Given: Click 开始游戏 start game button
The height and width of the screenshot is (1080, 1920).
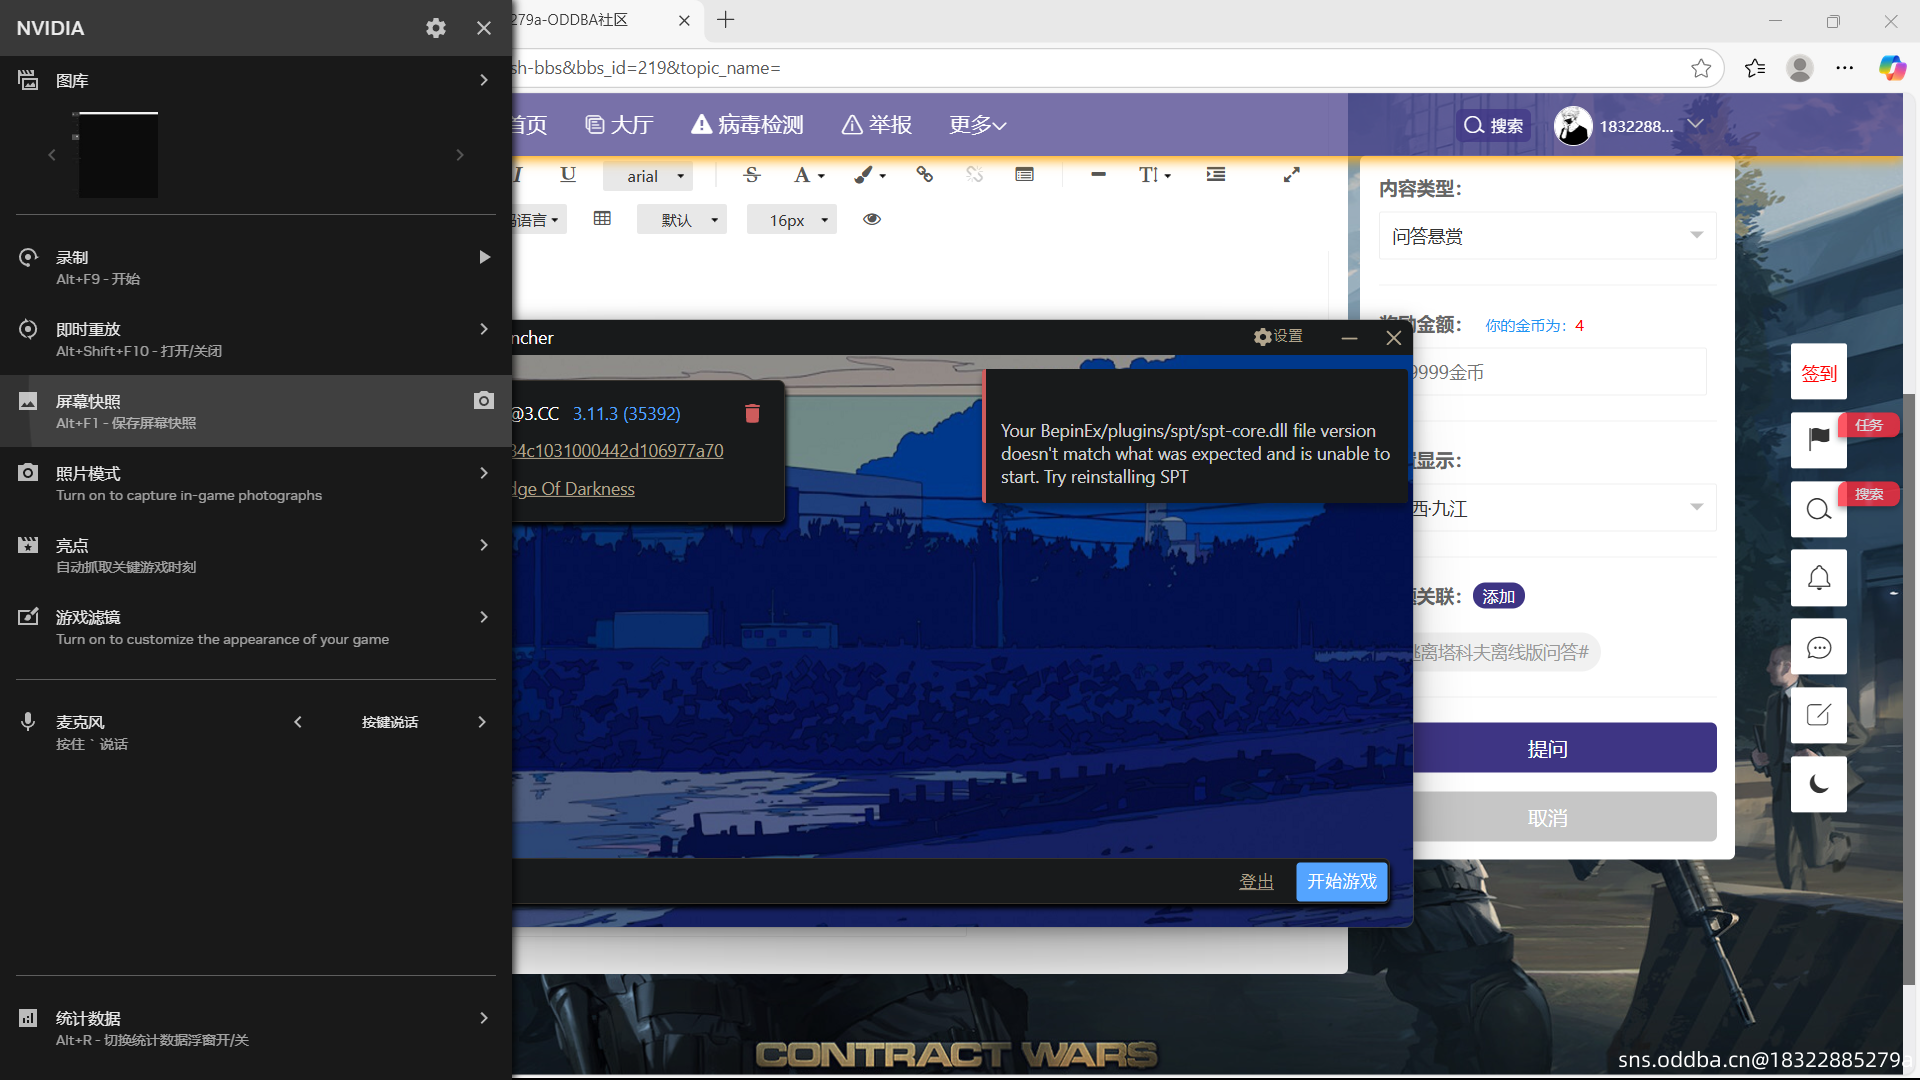Looking at the screenshot, I should (x=1342, y=882).
